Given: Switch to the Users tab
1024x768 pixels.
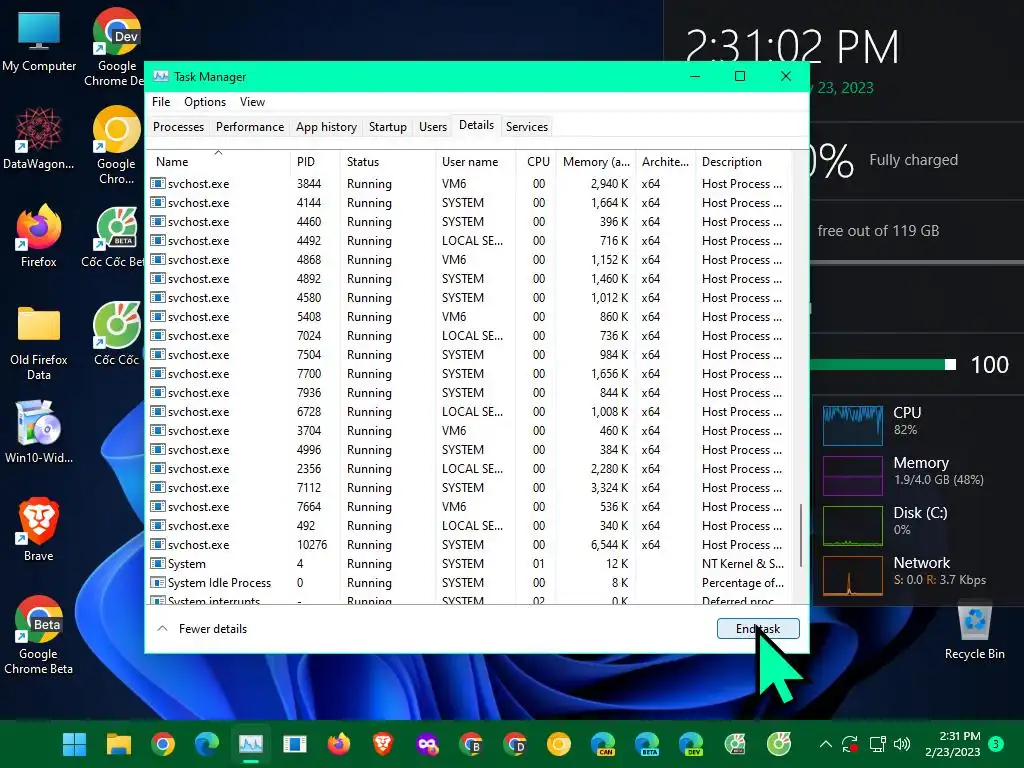Looking at the screenshot, I should click(432, 127).
